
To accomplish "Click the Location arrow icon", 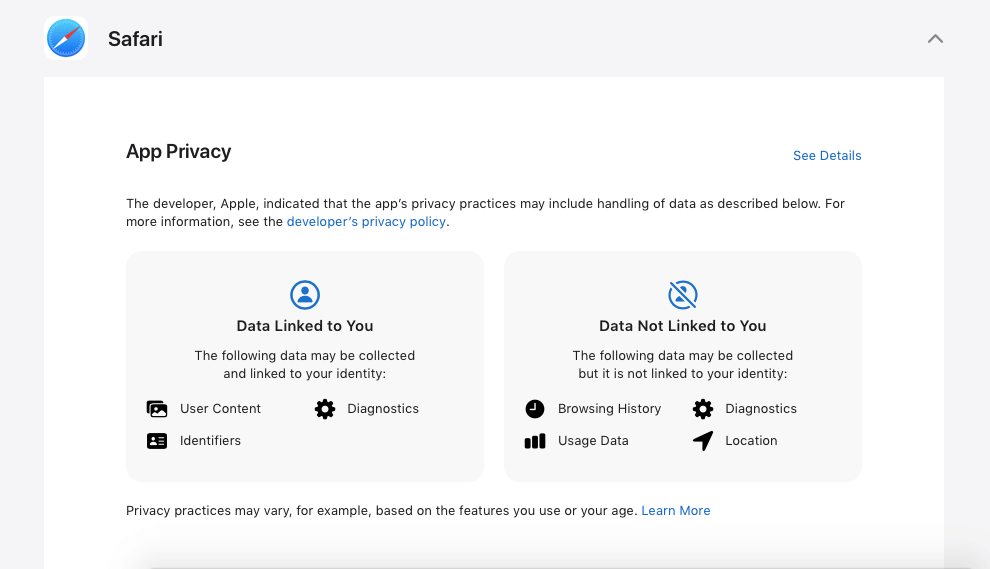I will pyautogui.click(x=703, y=441).
